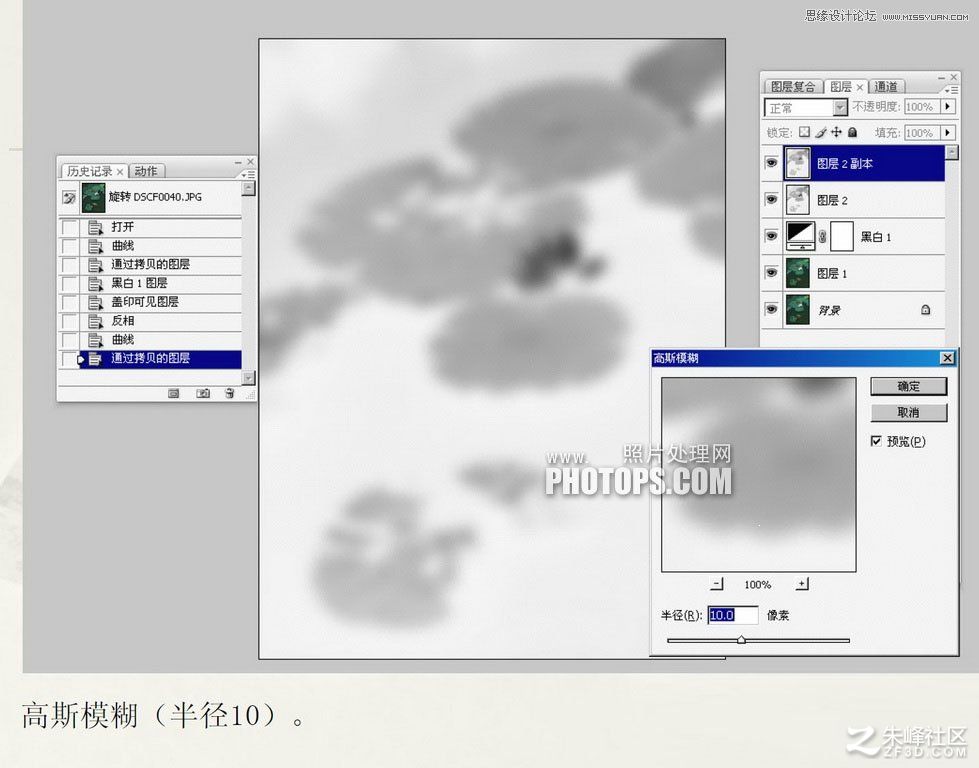
Task: Select the 图层 2 副本 layer thumbnail
Action: pyautogui.click(x=797, y=163)
